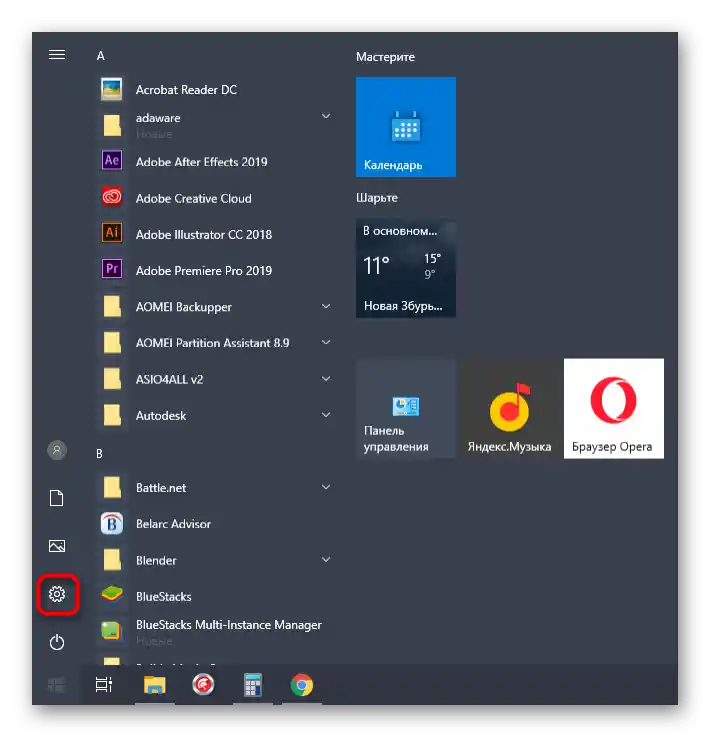The height and width of the screenshot is (737, 710).
Task: Expand the Blender folder chevron
Action: click(x=326, y=559)
